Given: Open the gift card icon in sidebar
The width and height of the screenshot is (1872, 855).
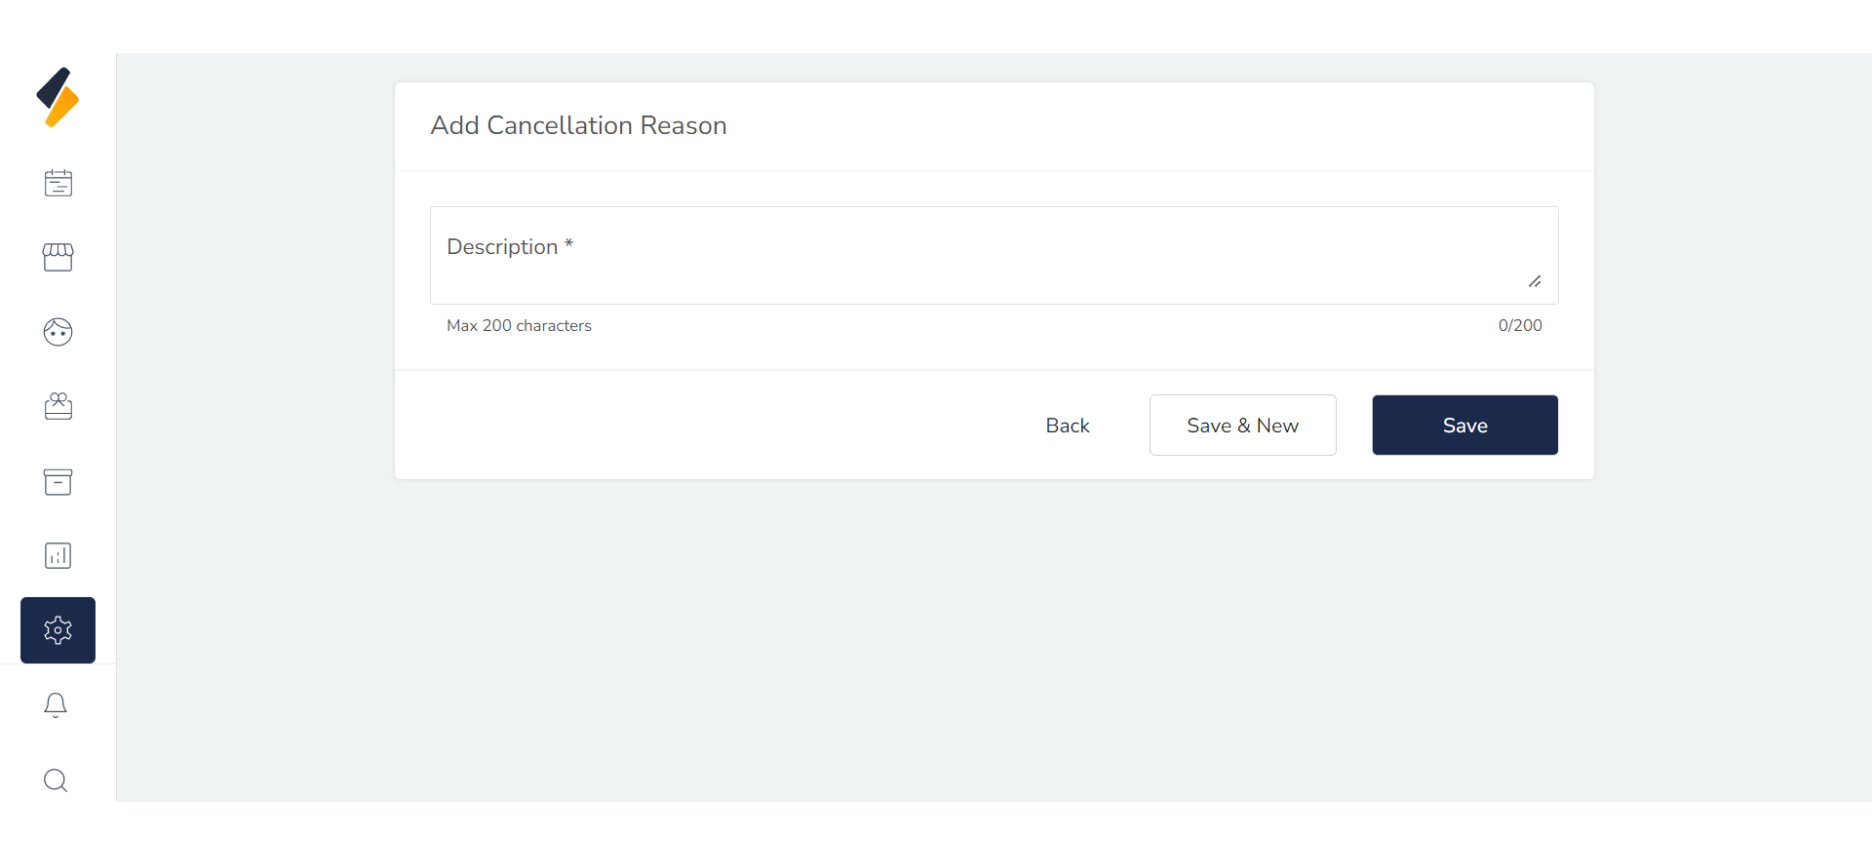Looking at the screenshot, I should pos(58,406).
